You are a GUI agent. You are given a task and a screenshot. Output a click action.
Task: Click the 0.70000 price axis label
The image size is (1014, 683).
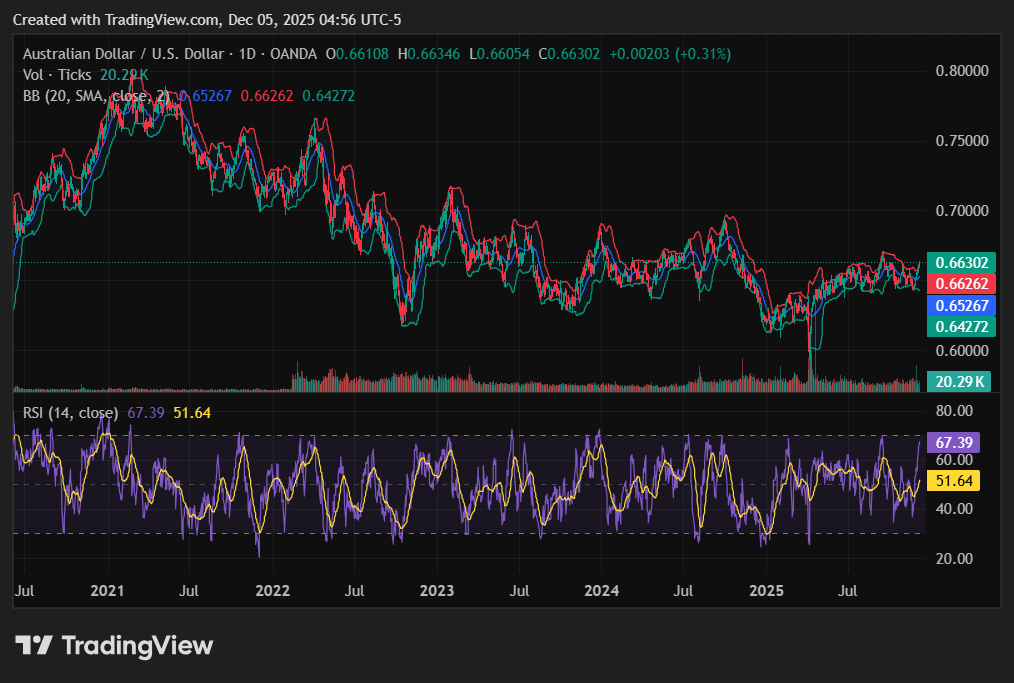tap(960, 211)
